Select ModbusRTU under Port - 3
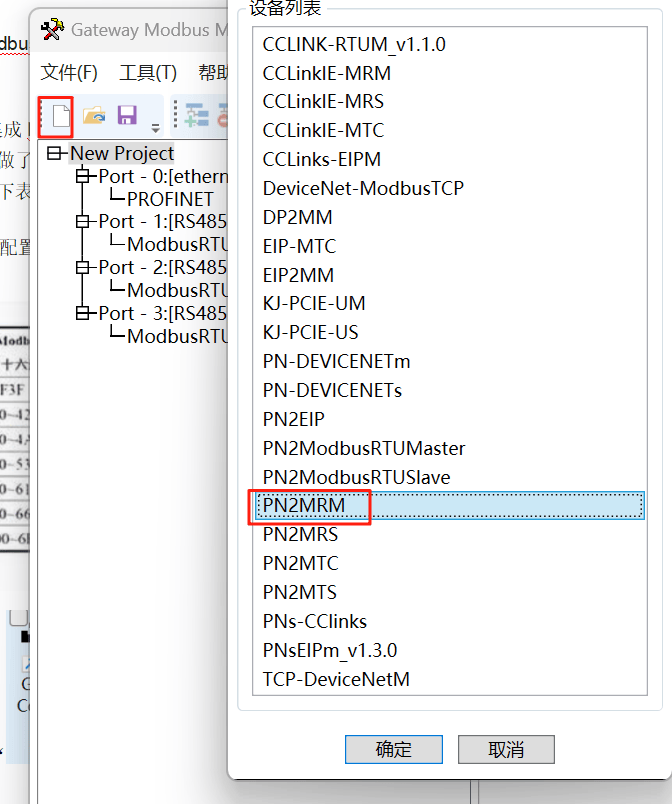This screenshot has height=804, width=672. click(x=177, y=336)
